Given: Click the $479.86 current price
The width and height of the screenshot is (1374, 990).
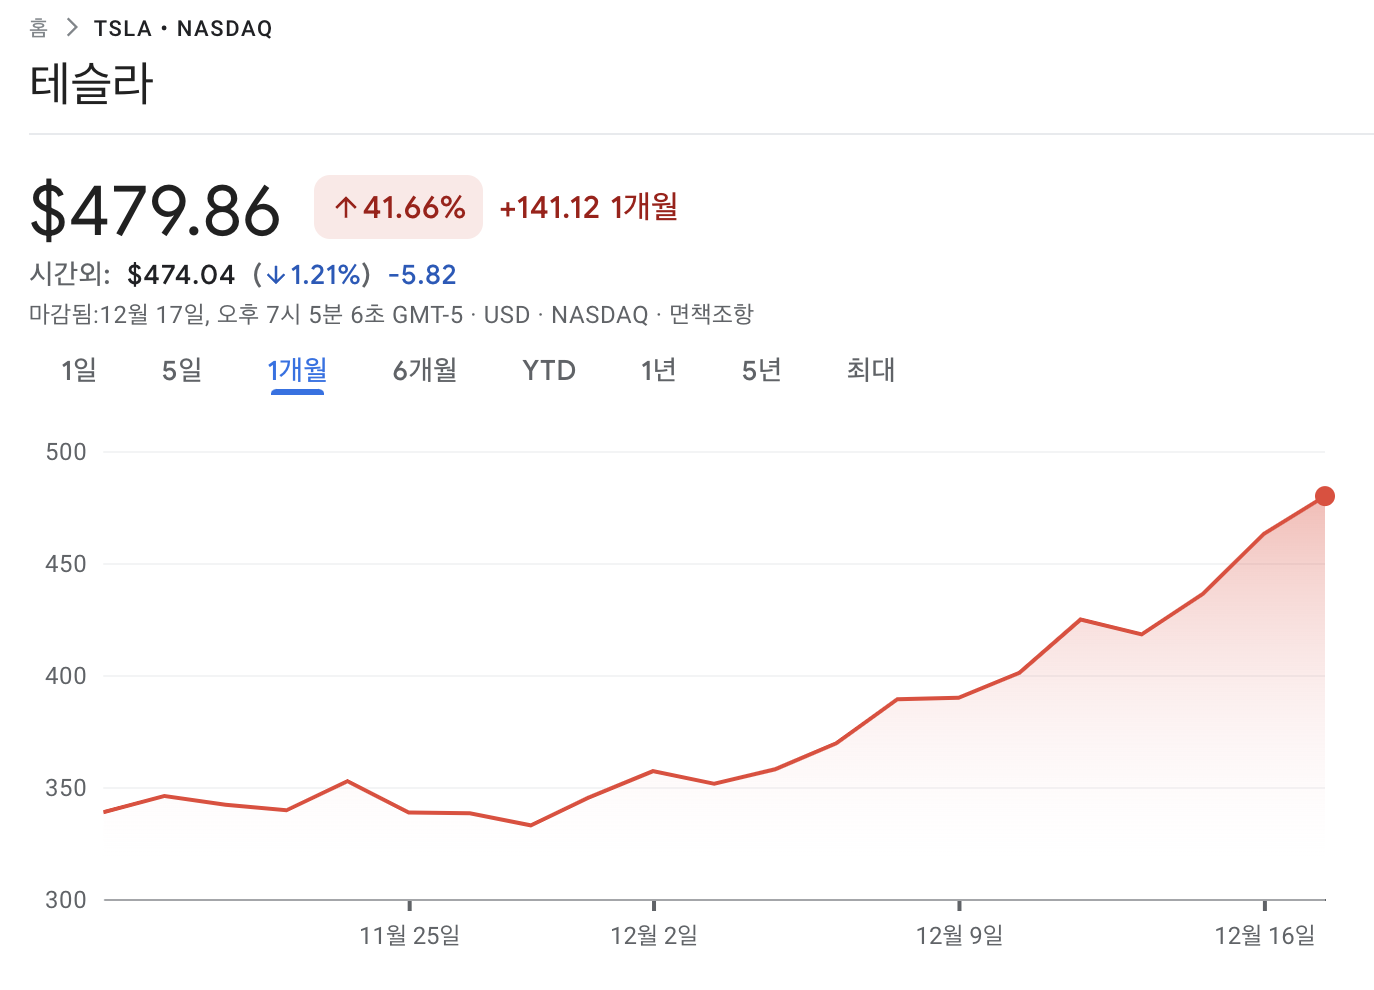Looking at the screenshot, I should click(x=155, y=210).
